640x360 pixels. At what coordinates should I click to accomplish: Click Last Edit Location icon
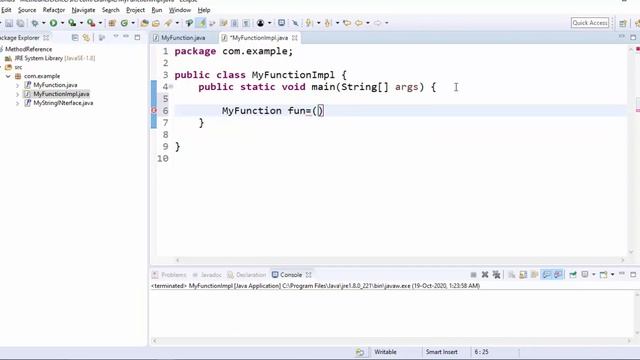click(347, 23)
